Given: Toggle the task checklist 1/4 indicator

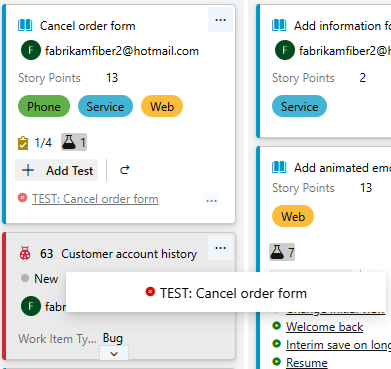Looking at the screenshot, I should pos(35,143).
